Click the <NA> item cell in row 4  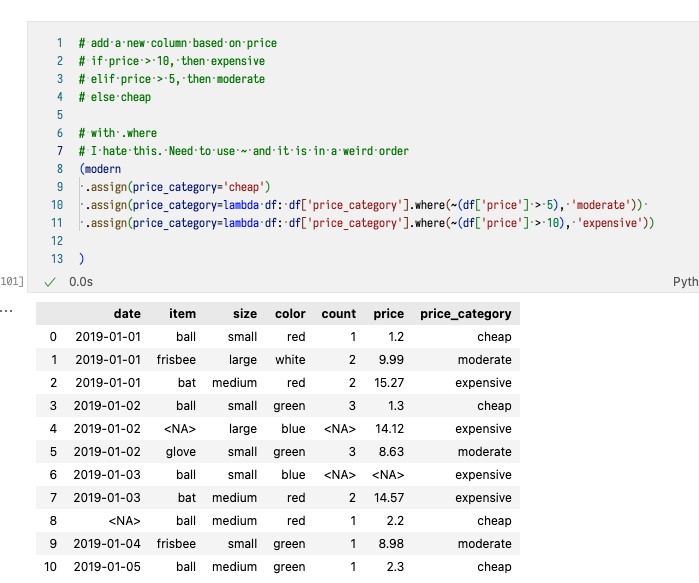click(x=180, y=429)
